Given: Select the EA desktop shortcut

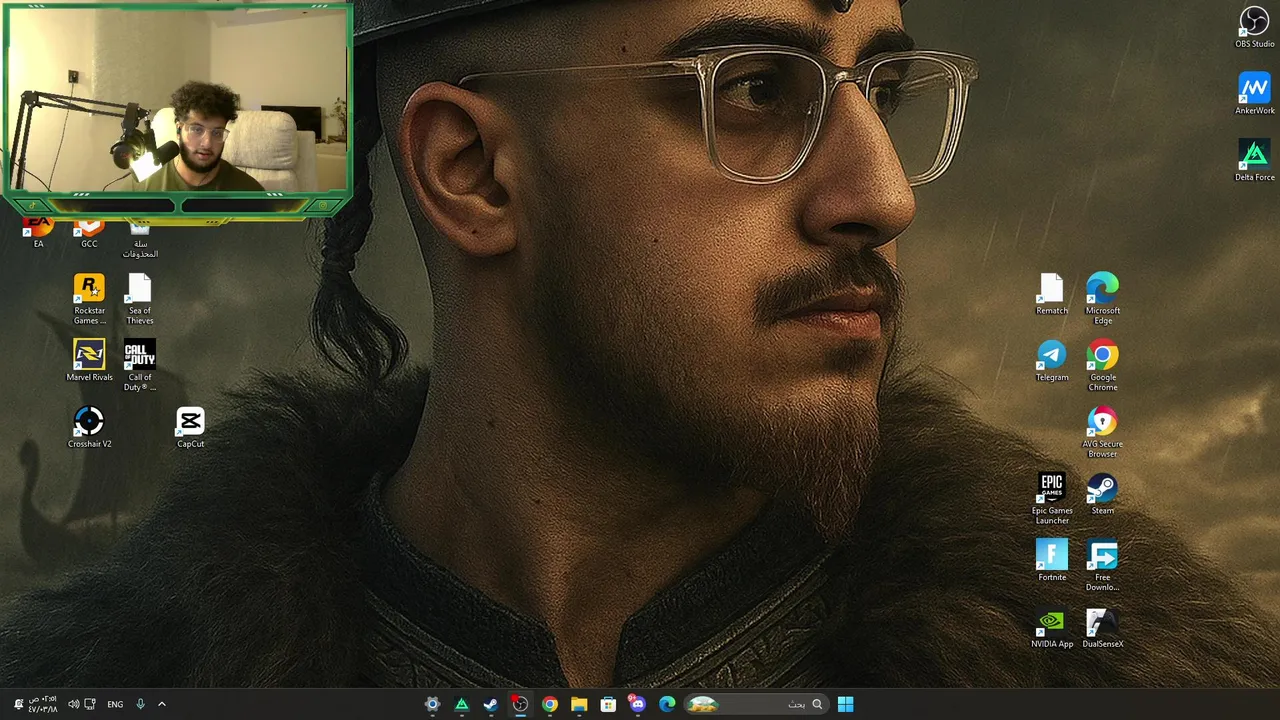Looking at the screenshot, I should coord(38,232).
